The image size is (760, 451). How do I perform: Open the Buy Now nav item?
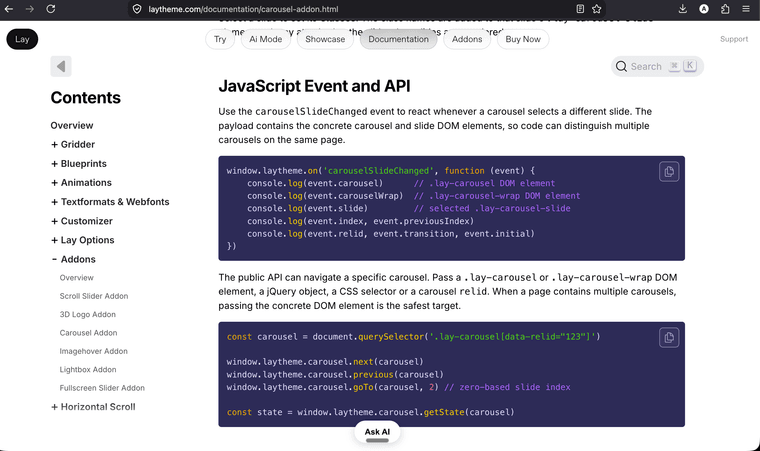523,39
